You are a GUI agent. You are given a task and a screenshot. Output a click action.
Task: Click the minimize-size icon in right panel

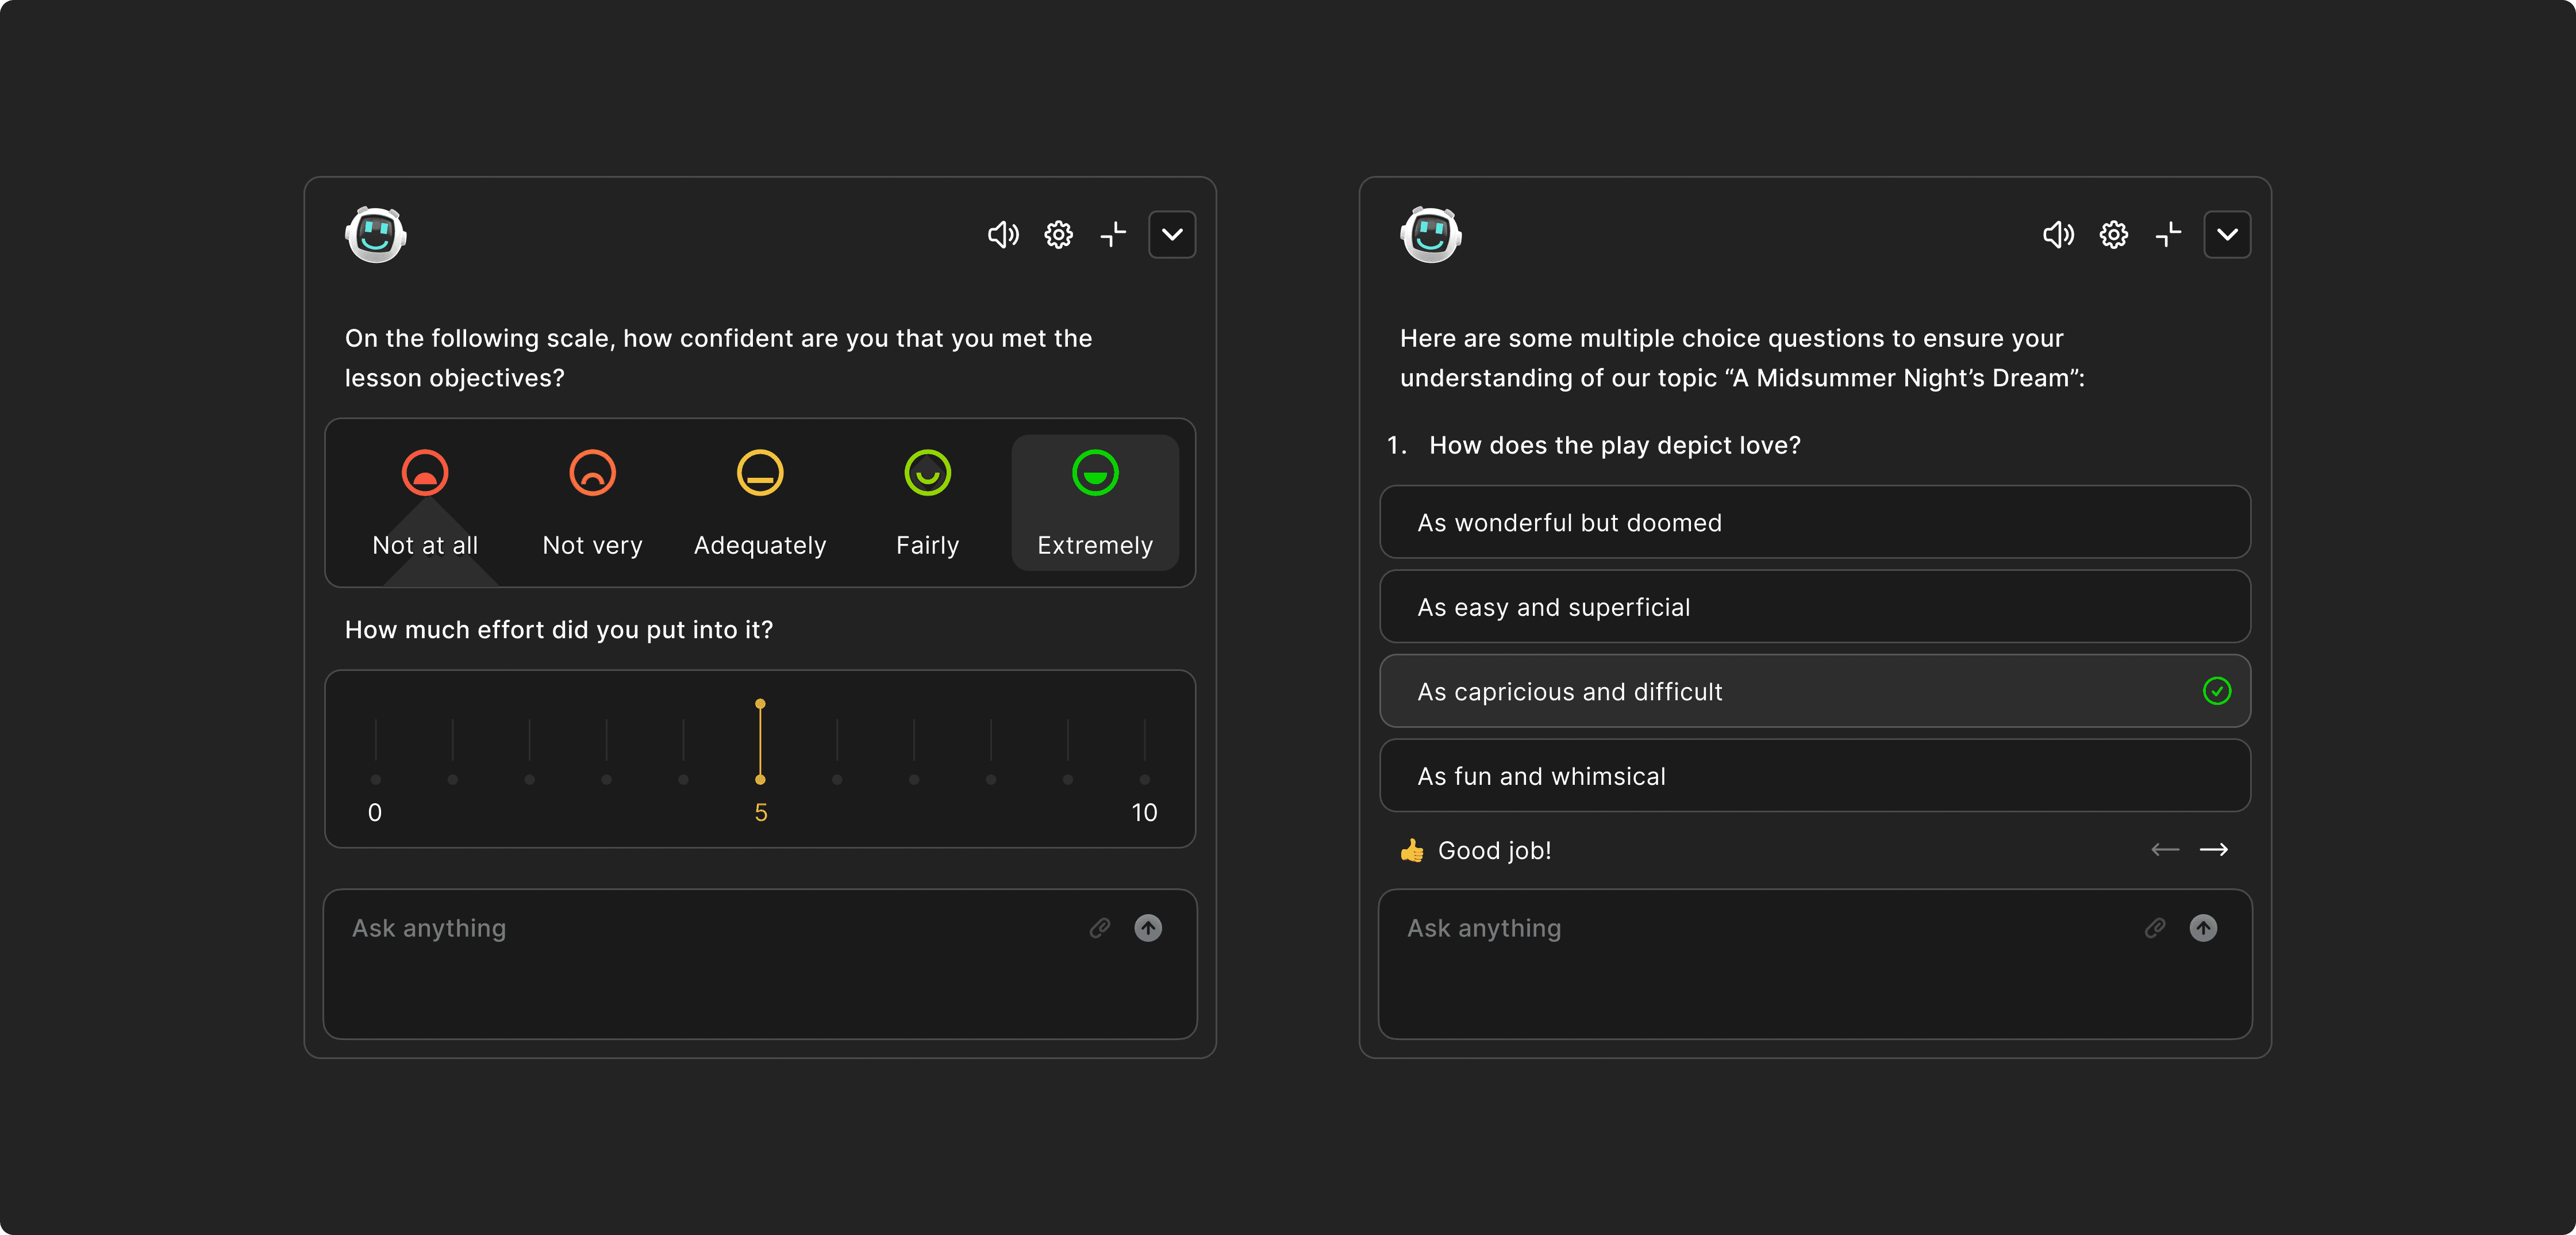click(x=2168, y=235)
